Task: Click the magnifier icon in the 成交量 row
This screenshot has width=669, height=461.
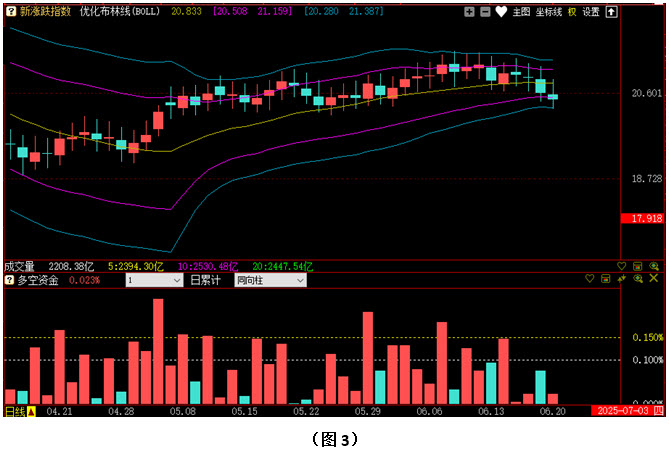Action: point(653,267)
